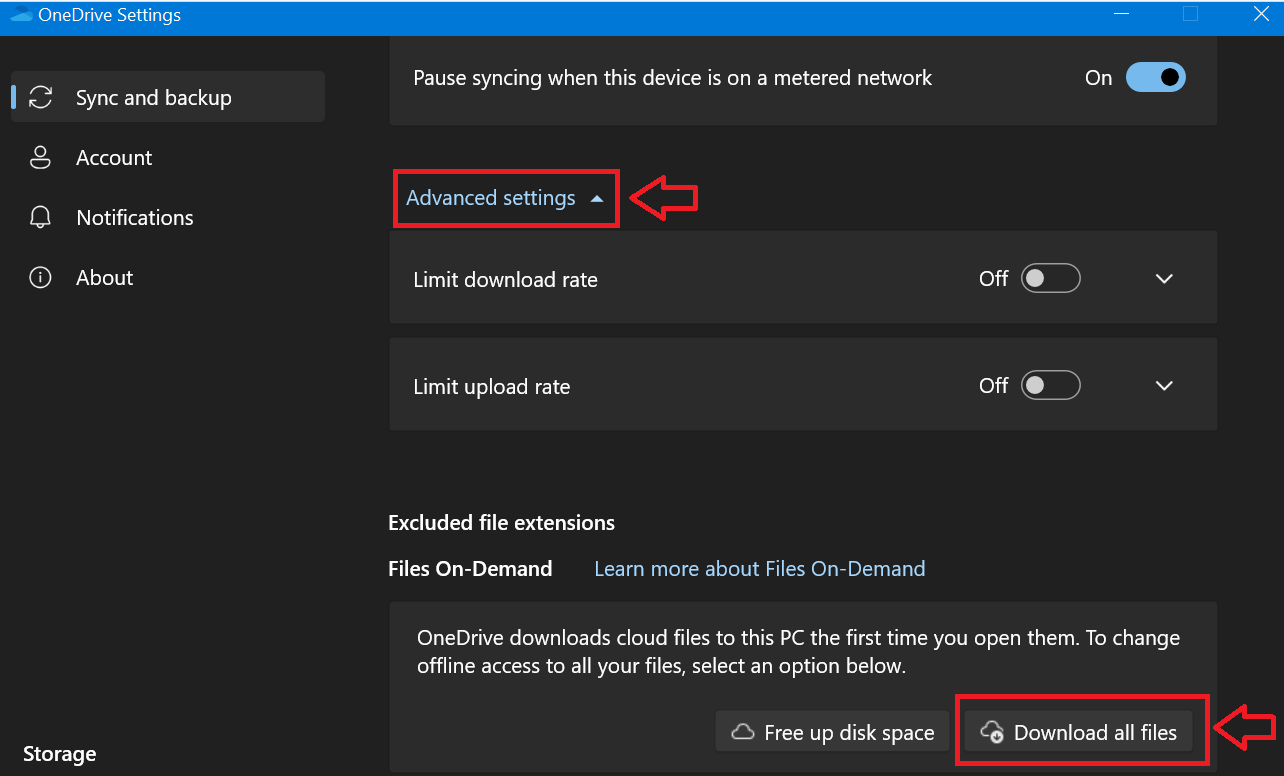Click the Storage label in sidebar

tap(60, 753)
